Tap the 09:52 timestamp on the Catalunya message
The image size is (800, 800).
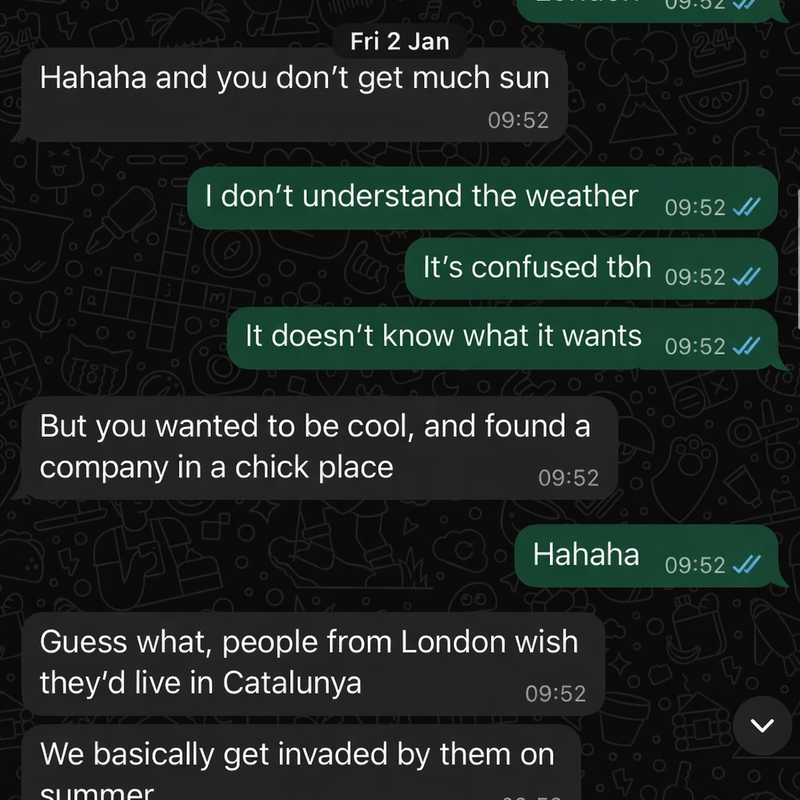[556, 694]
